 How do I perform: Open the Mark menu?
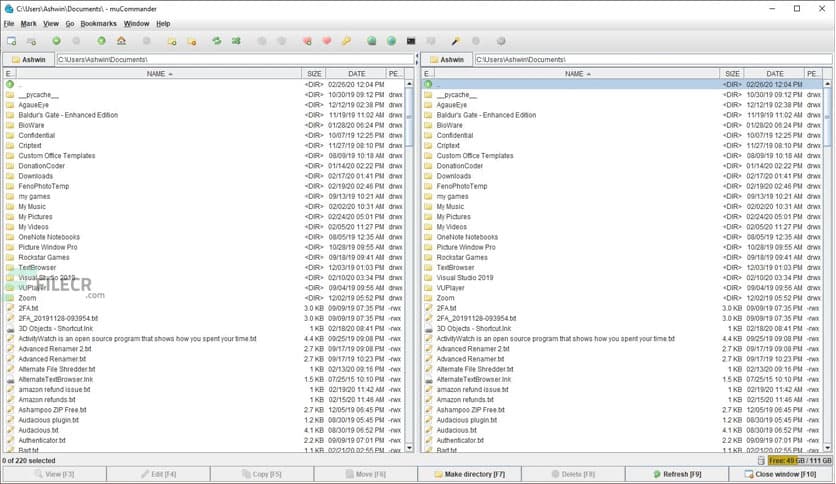click(x=28, y=23)
